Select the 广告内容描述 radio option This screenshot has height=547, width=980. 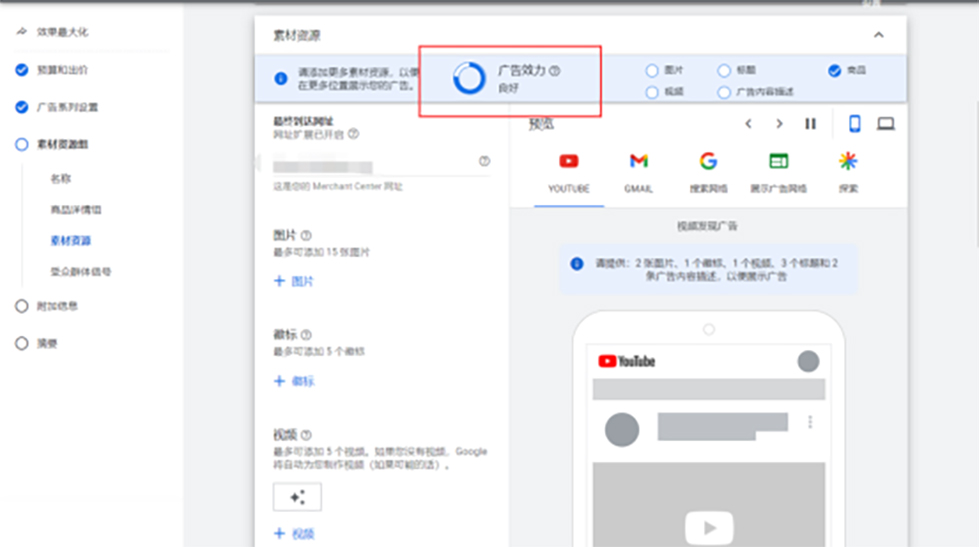pos(724,91)
